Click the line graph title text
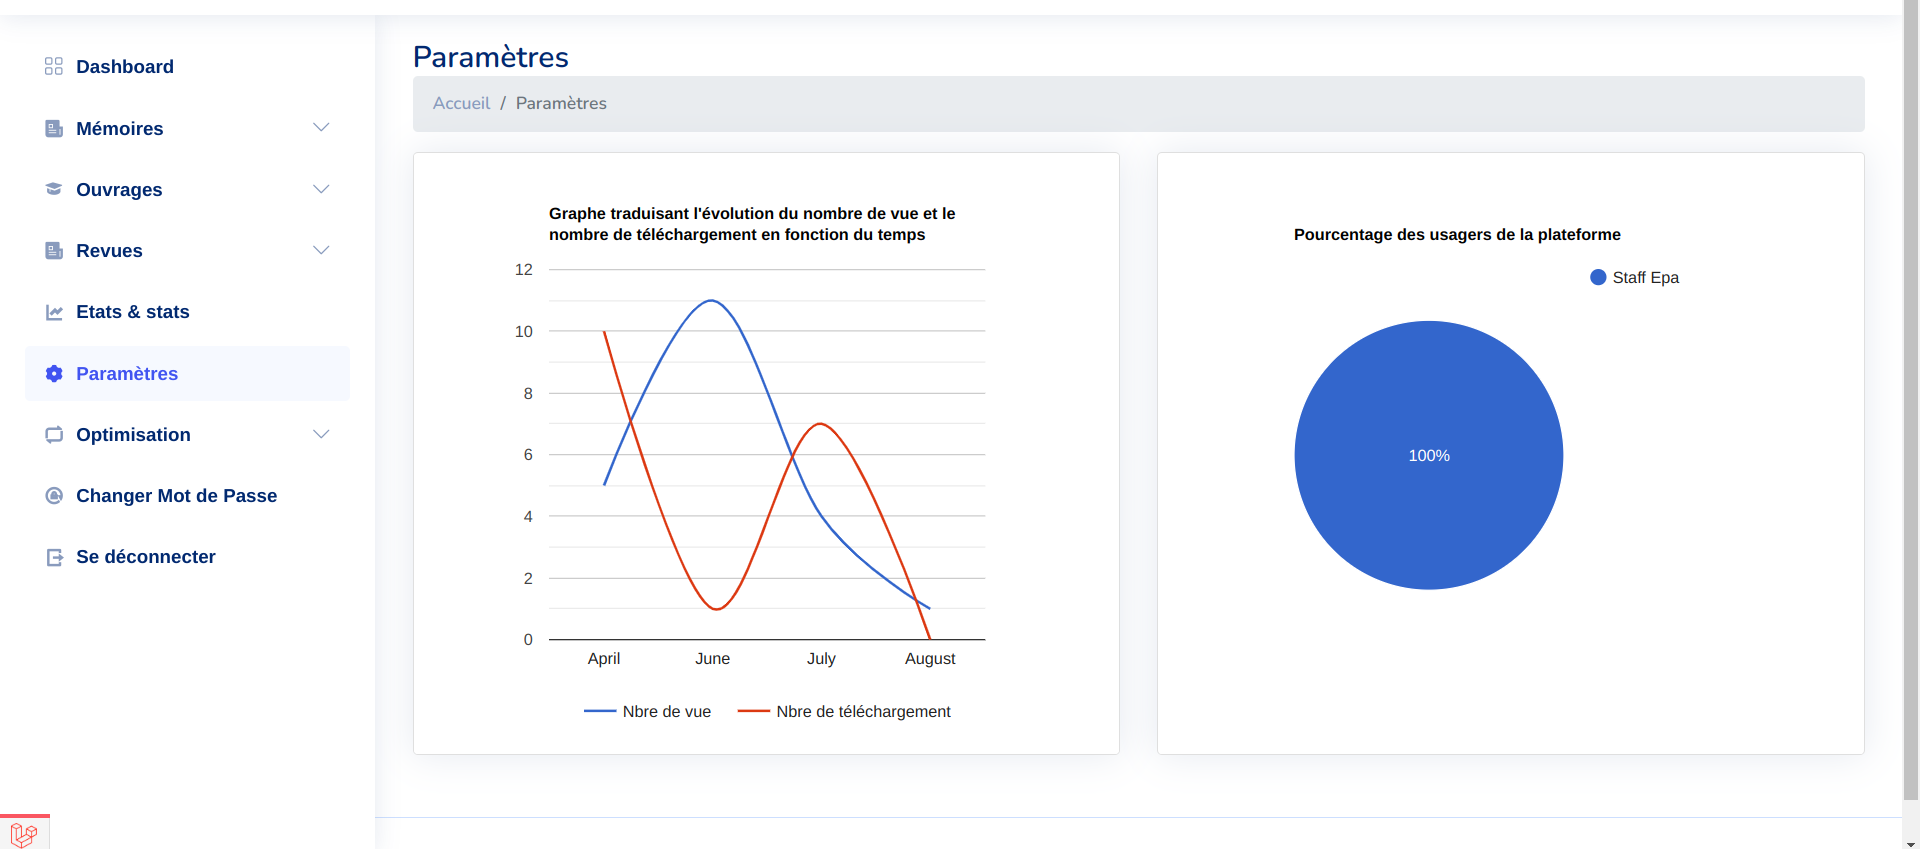The width and height of the screenshot is (1920, 849). tap(752, 224)
